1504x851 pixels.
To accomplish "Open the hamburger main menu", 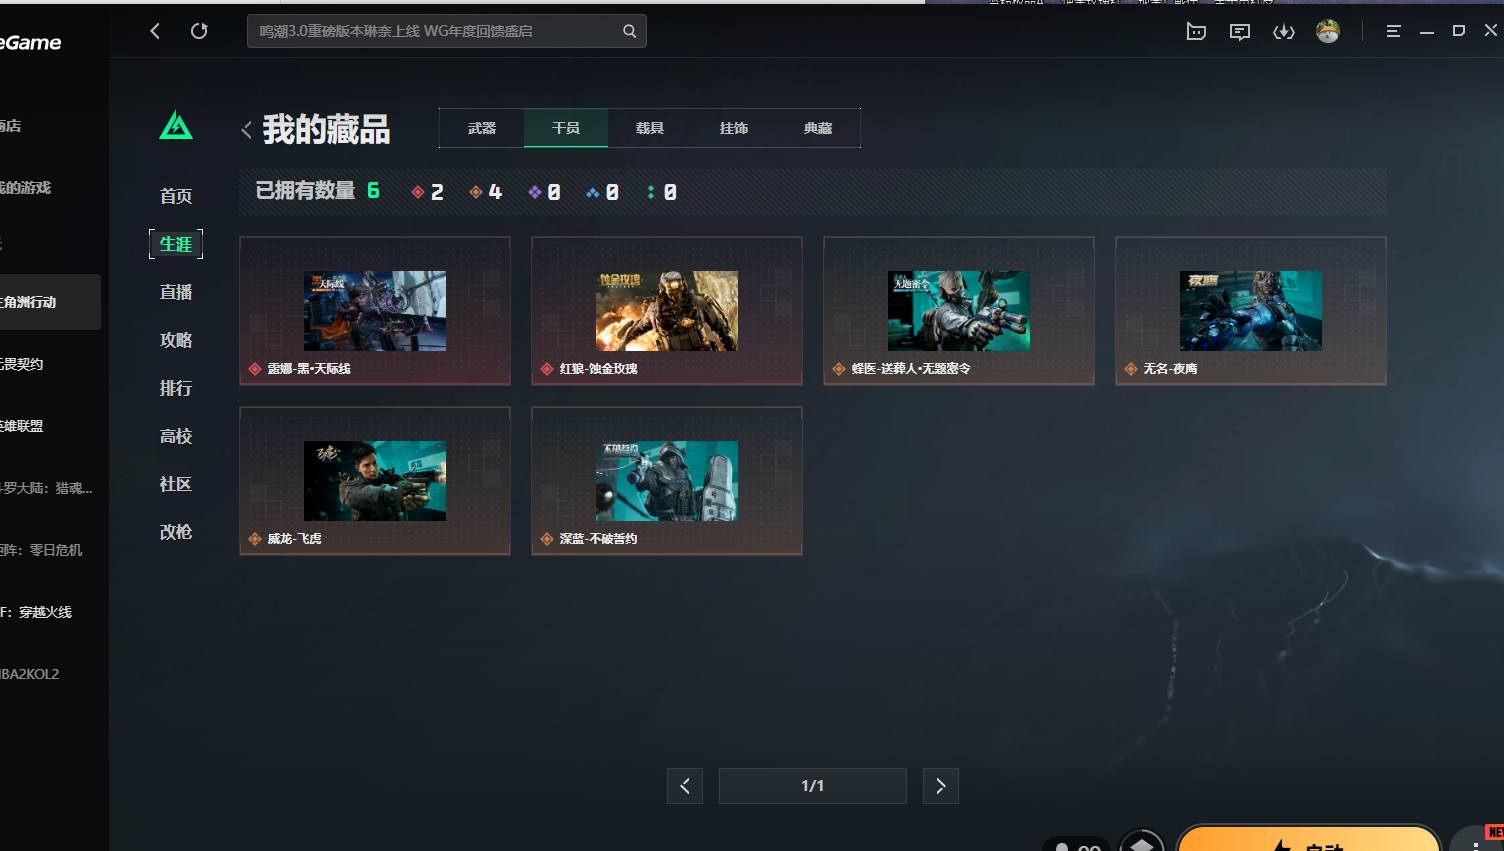I will click(x=1393, y=31).
